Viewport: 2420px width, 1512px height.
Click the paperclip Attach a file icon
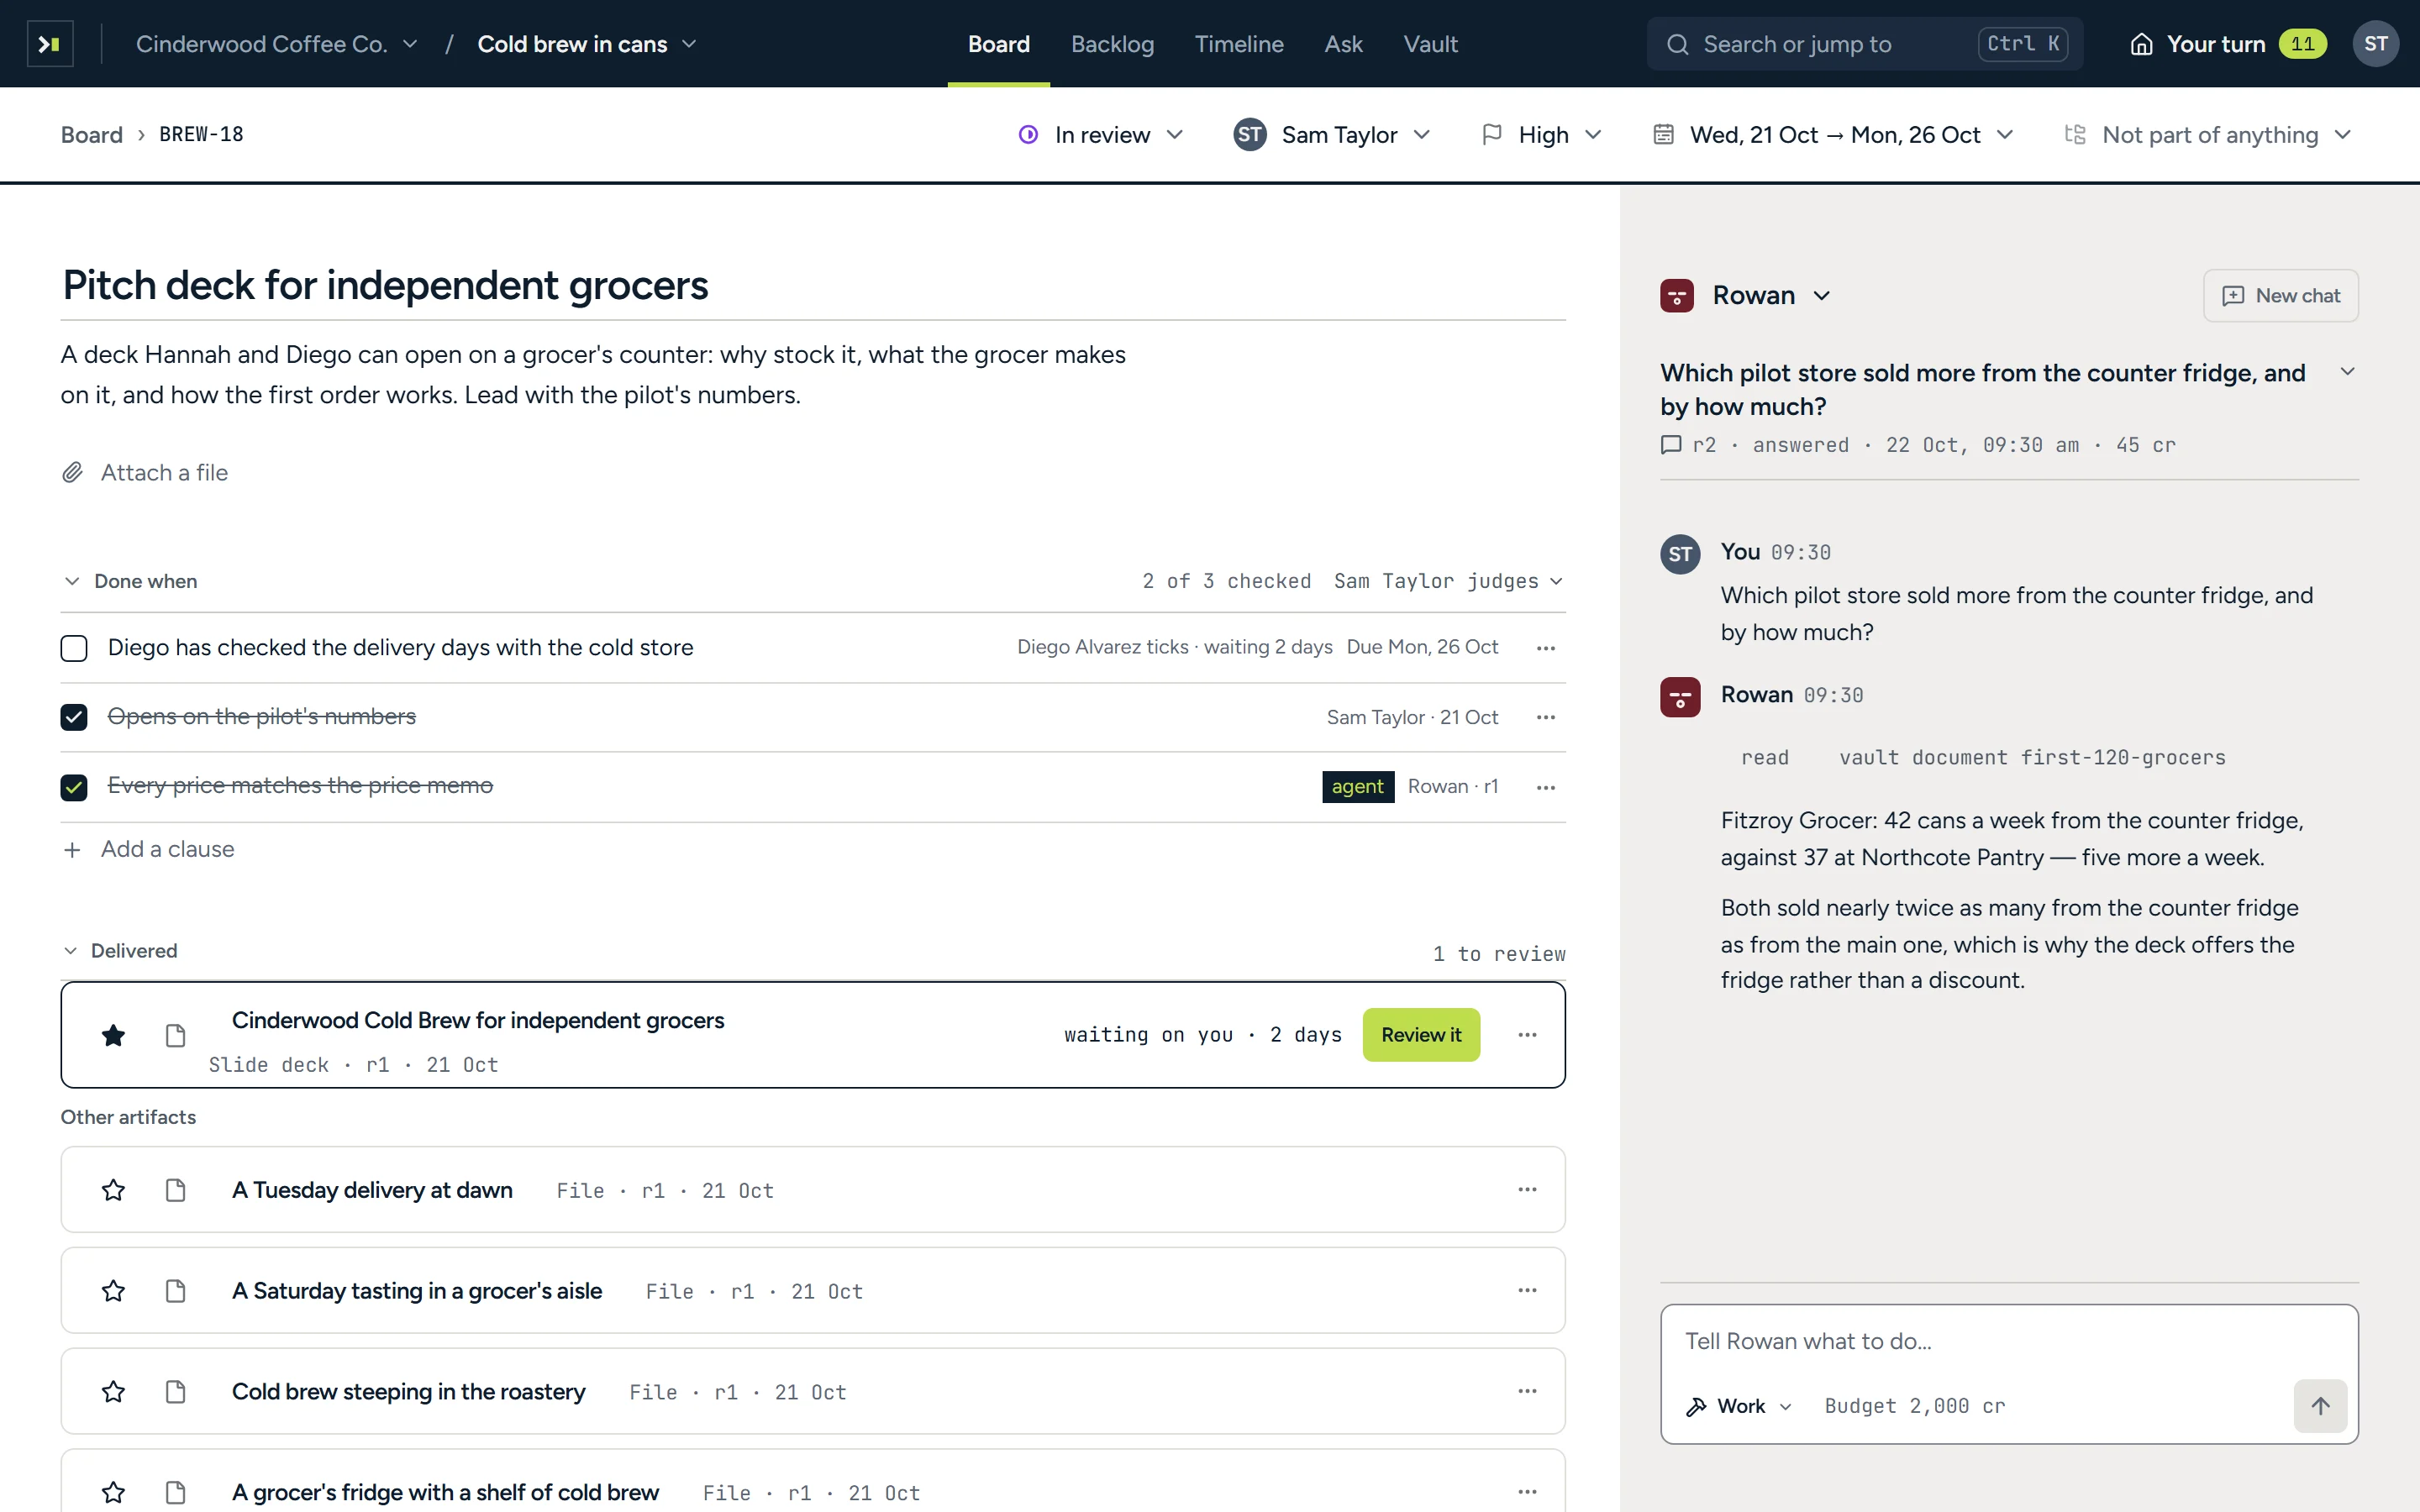coord(72,473)
